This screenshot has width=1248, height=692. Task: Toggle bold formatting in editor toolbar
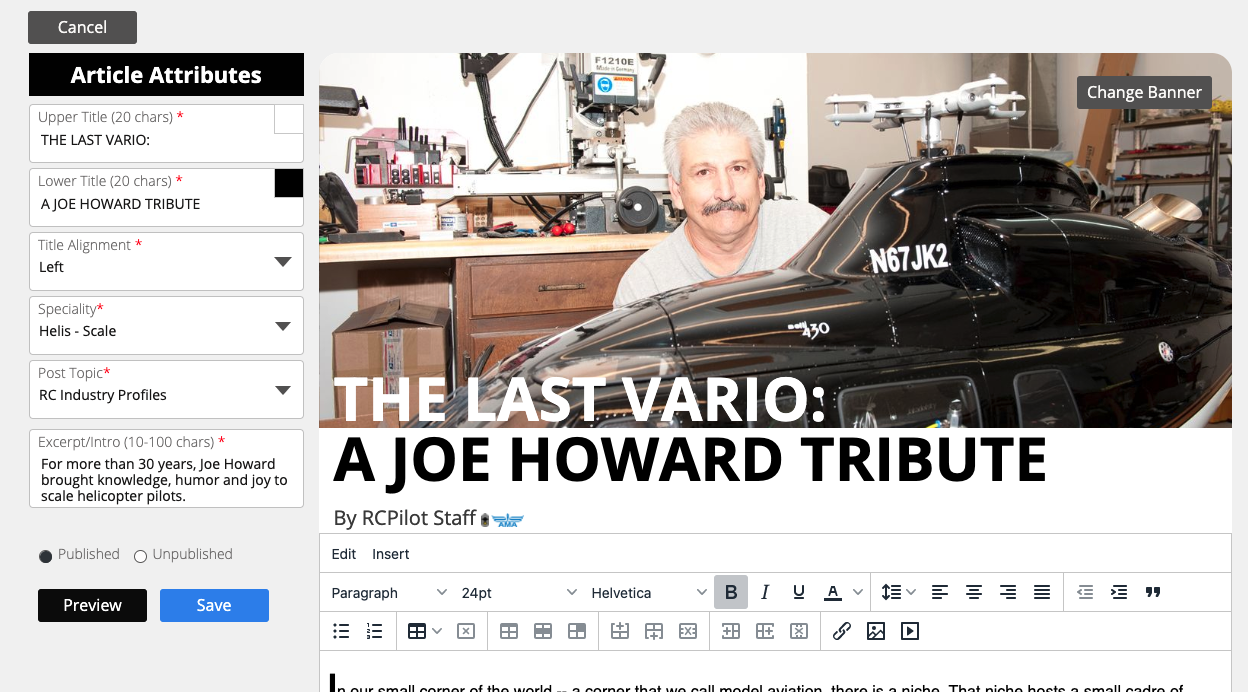(x=731, y=593)
